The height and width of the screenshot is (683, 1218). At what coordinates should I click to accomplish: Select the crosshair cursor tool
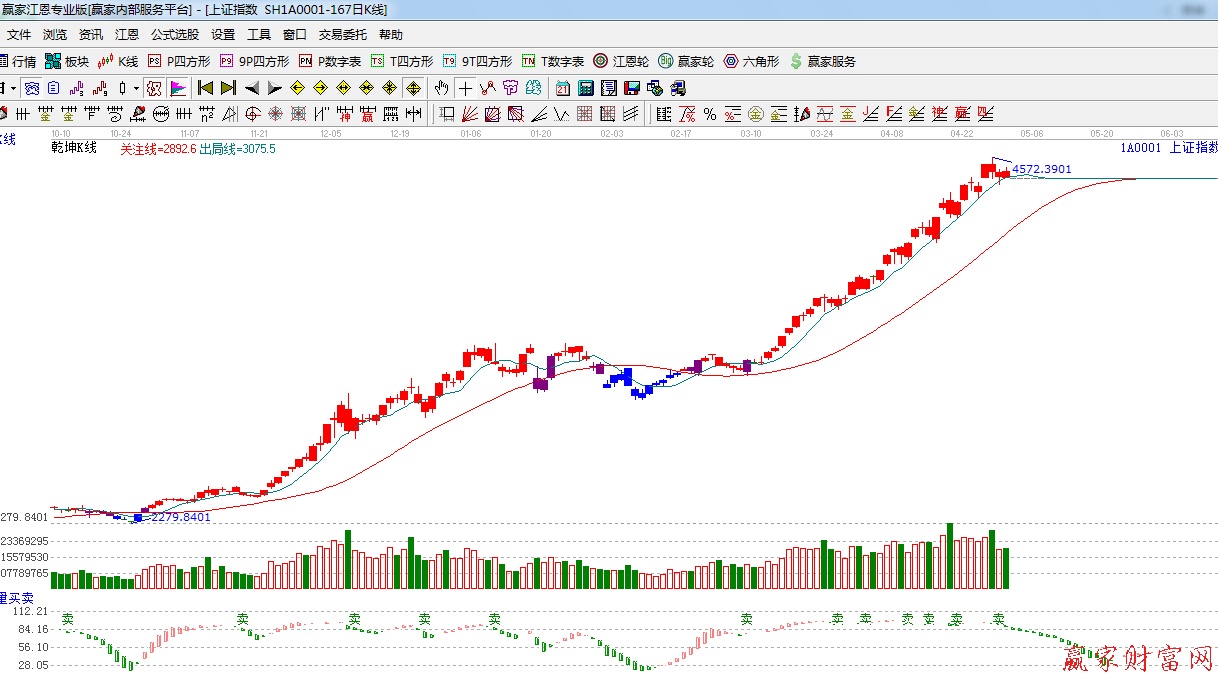(x=465, y=88)
